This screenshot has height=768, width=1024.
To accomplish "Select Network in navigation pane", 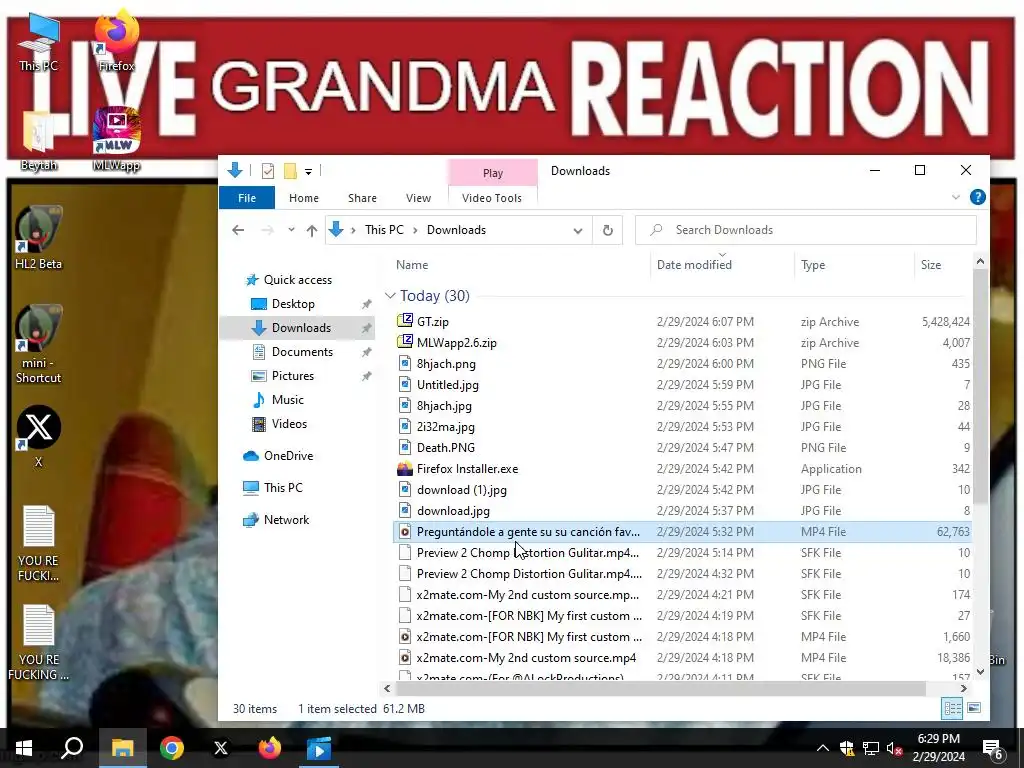I will [x=286, y=520].
